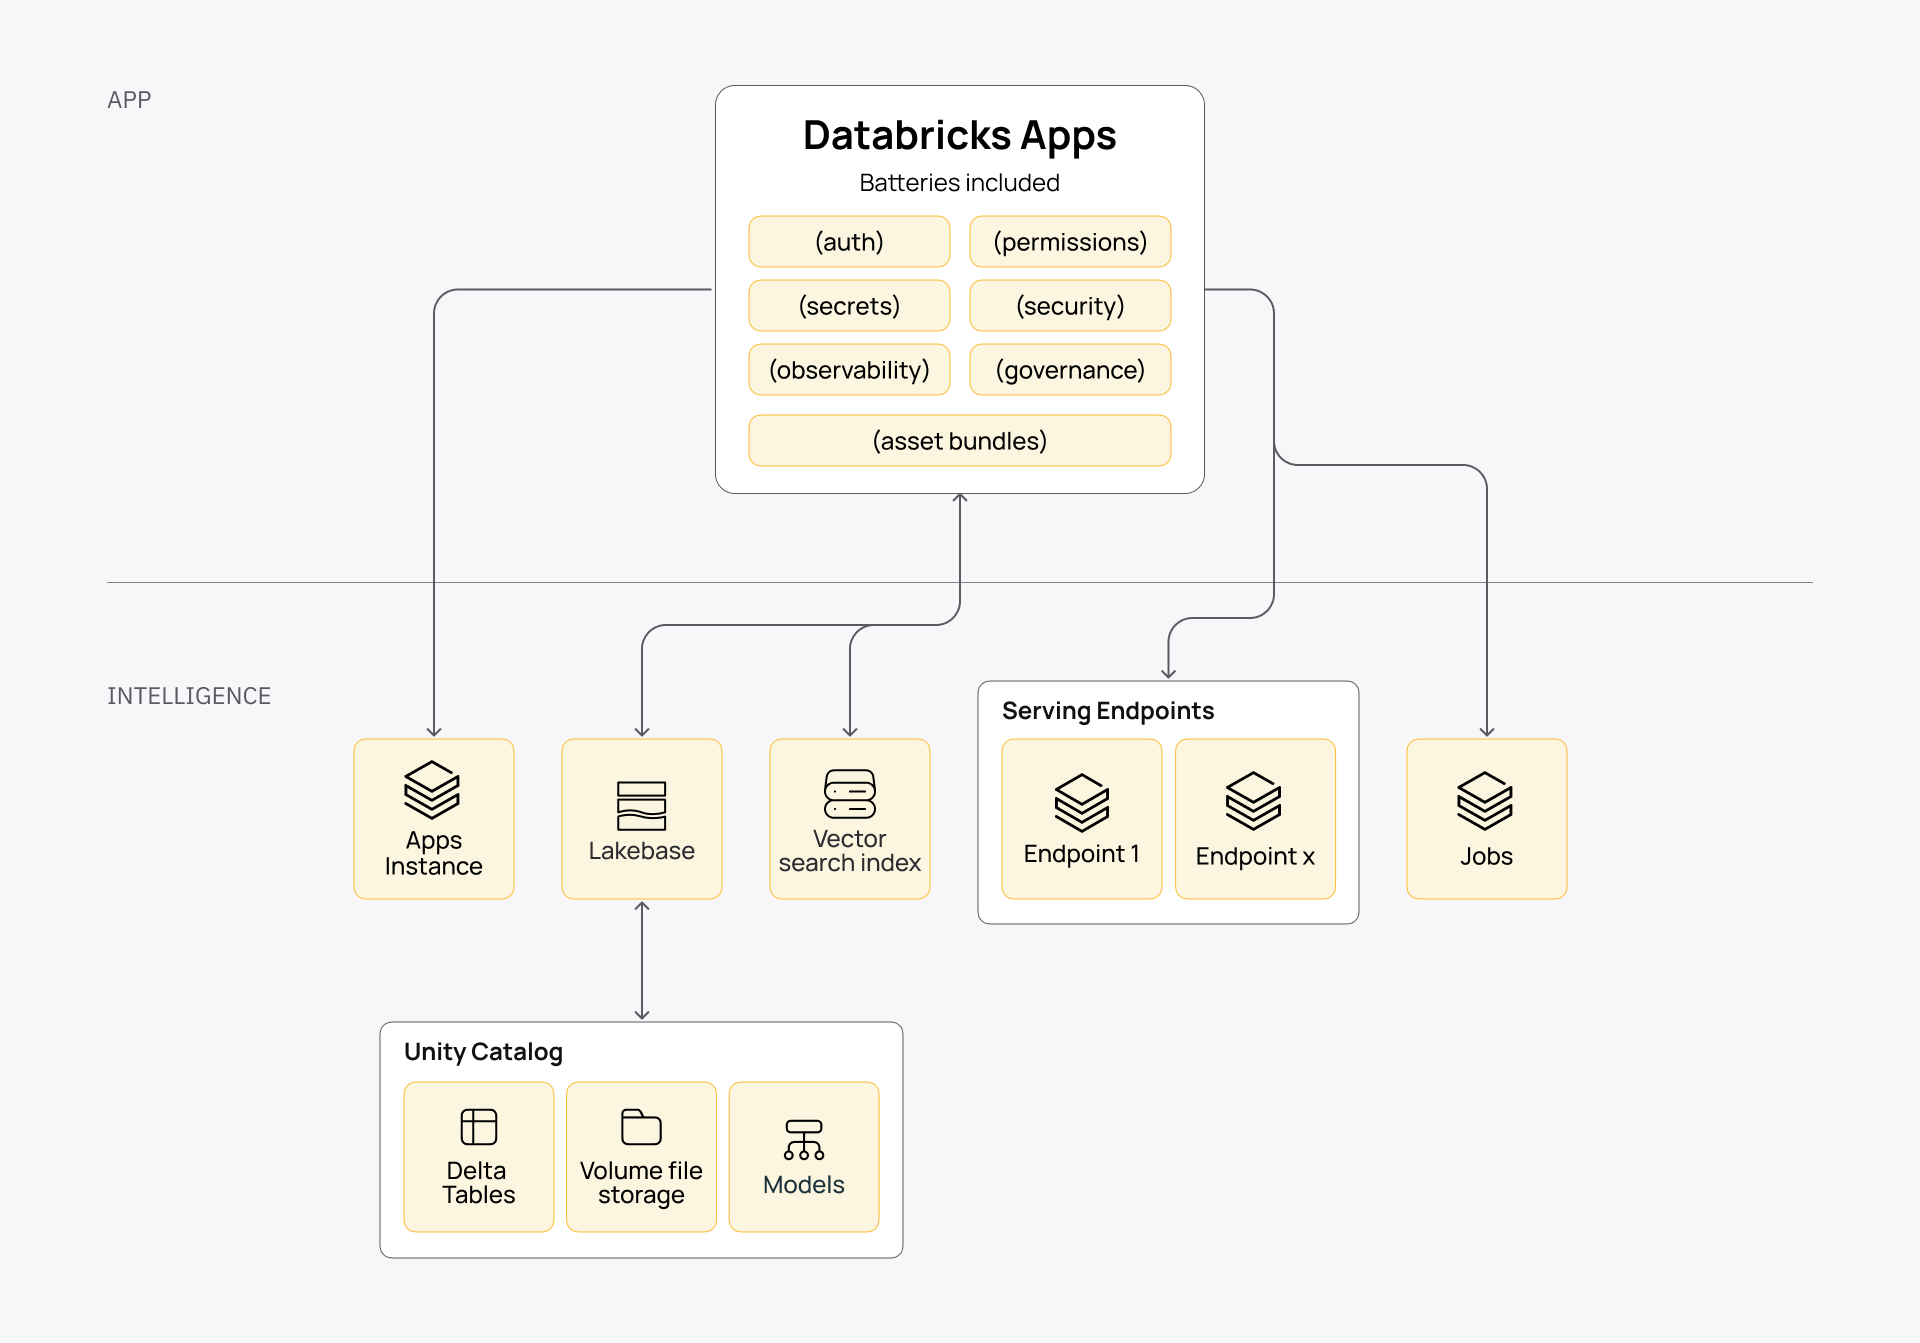
Task: Select the (observability) pill
Action: pos(849,369)
